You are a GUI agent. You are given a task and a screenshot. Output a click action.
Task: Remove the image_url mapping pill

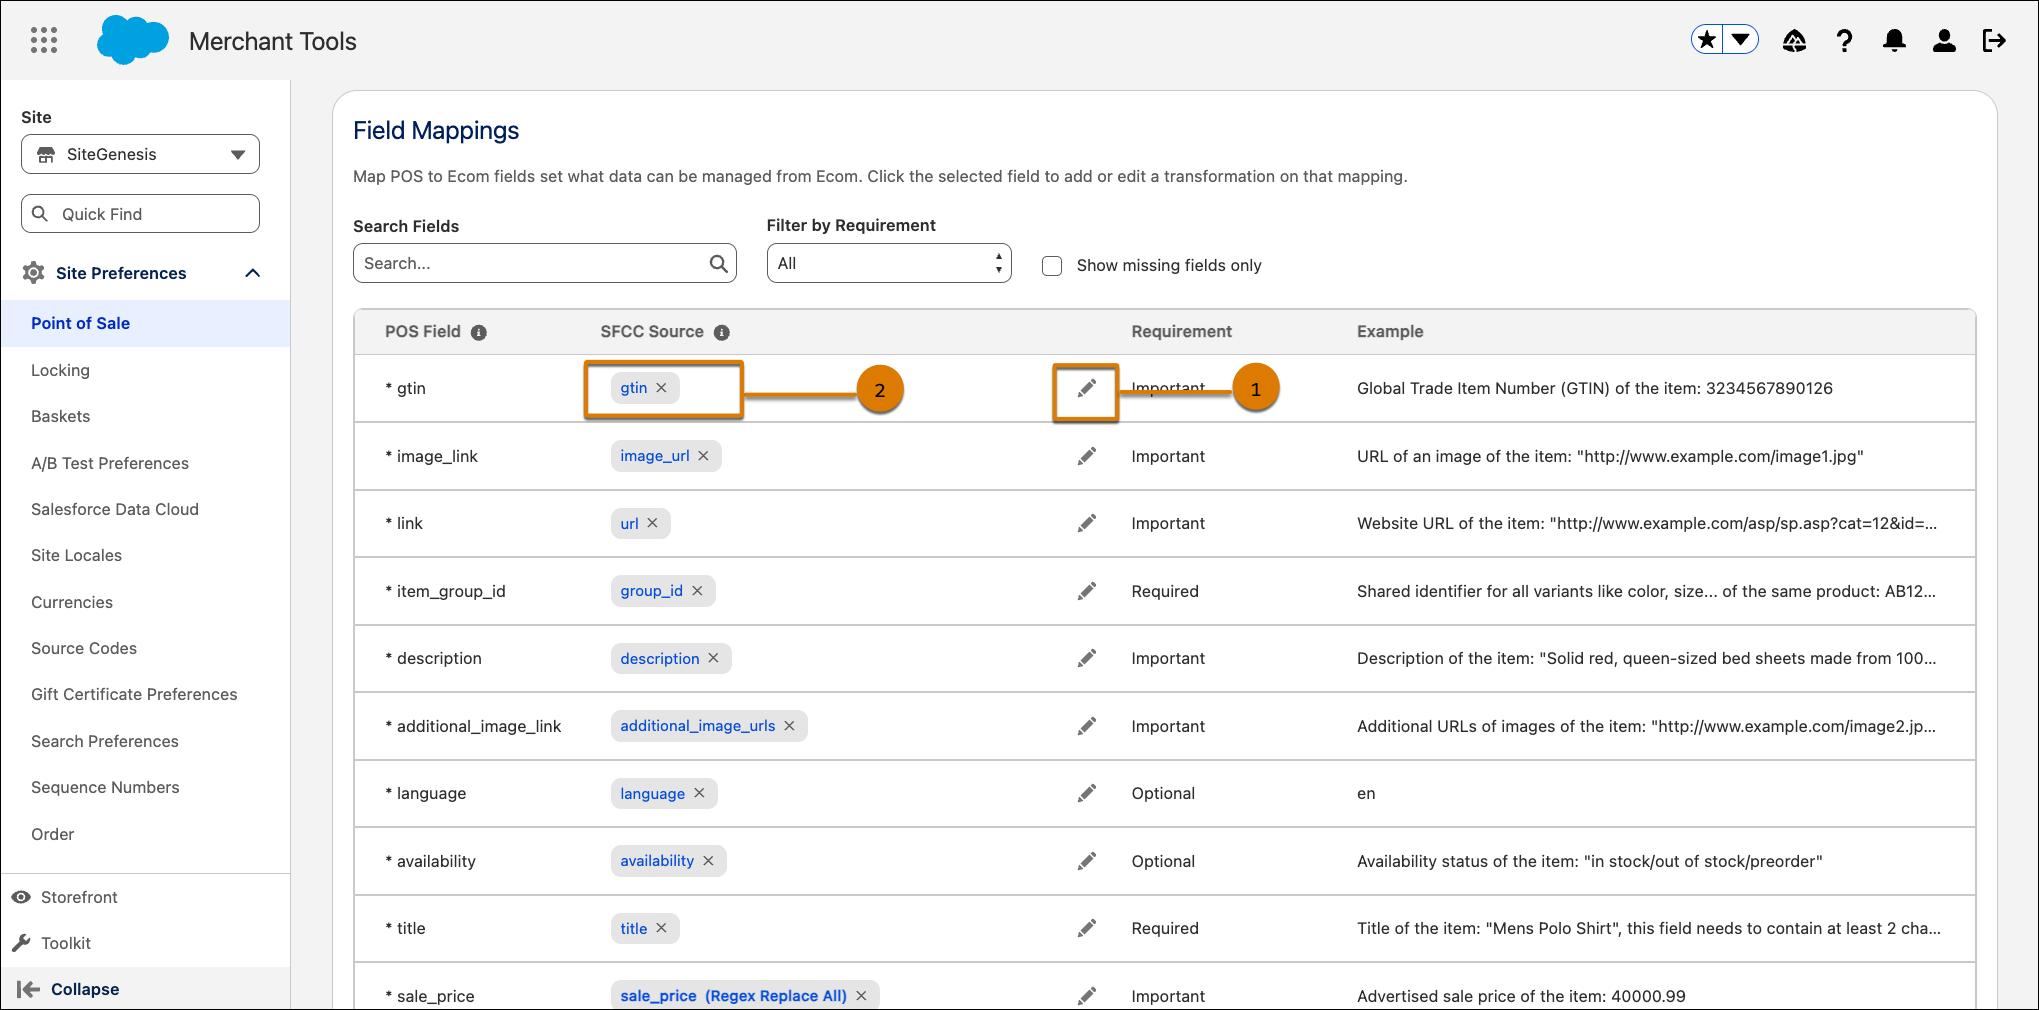point(703,456)
